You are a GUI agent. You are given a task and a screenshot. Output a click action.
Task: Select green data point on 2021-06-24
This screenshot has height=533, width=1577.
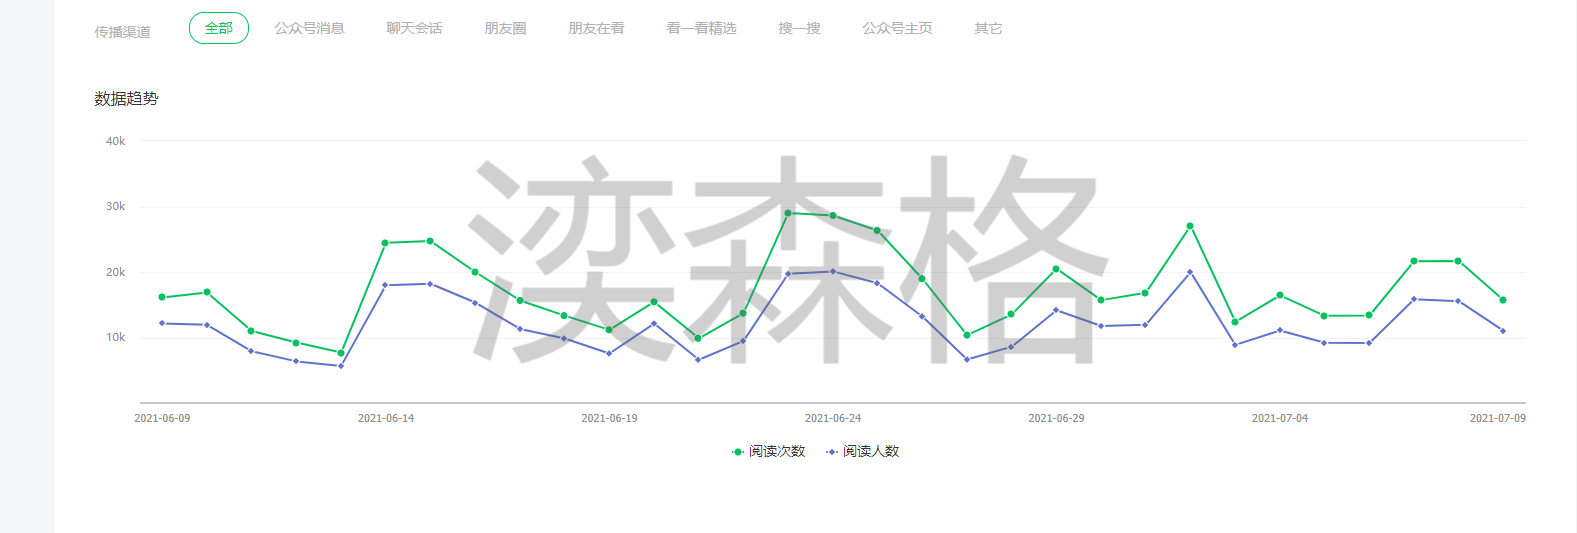point(833,216)
